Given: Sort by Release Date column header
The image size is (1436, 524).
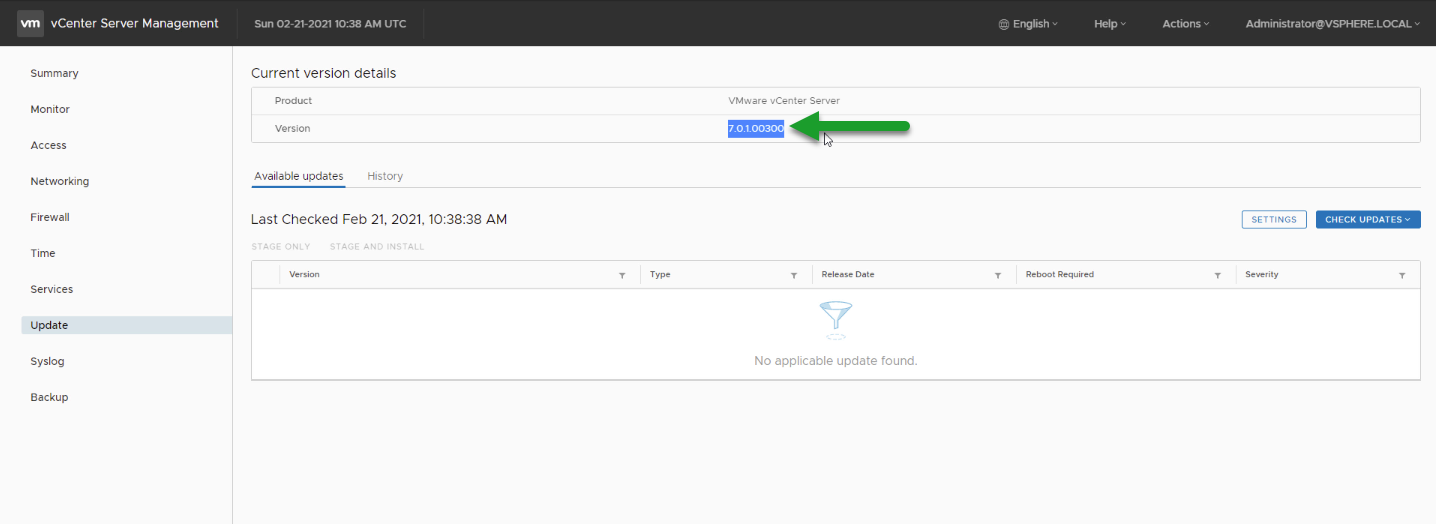Looking at the screenshot, I should click(x=848, y=274).
